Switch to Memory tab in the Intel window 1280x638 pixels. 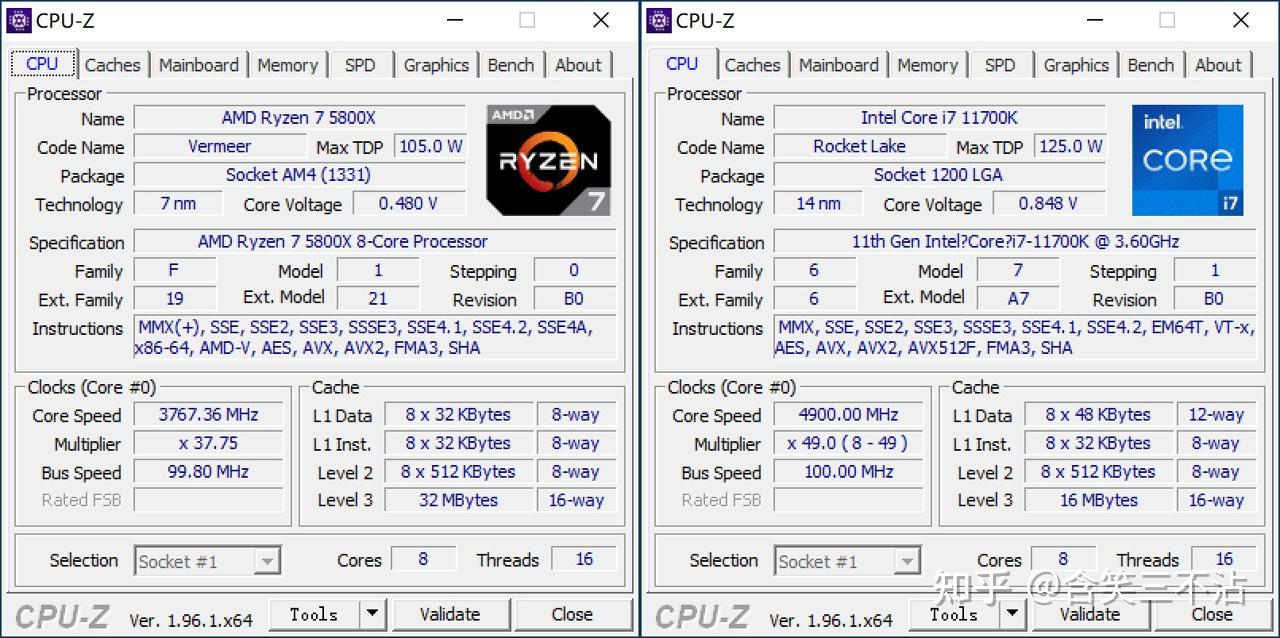[927, 65]
